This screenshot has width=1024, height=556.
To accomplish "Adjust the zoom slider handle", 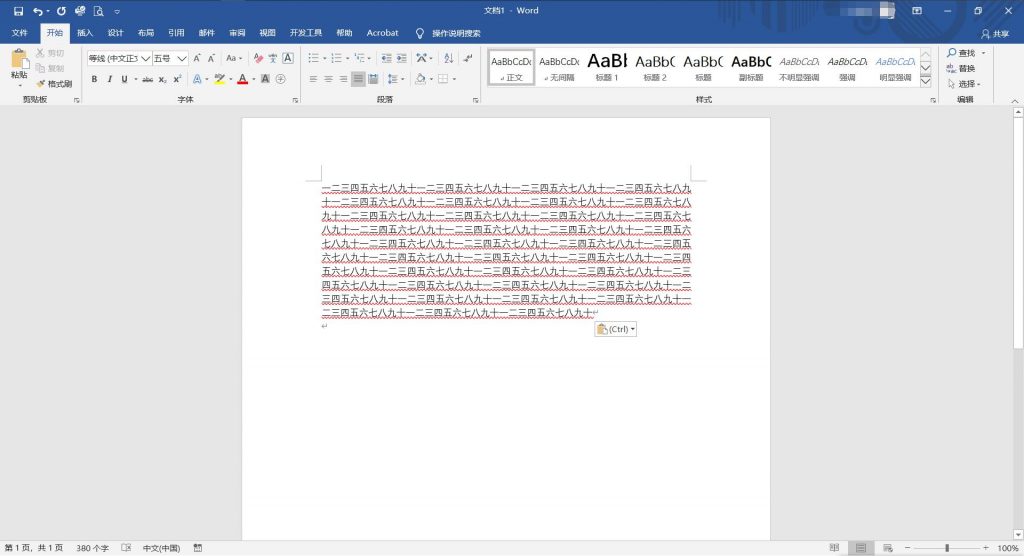I will click(947, 548).
